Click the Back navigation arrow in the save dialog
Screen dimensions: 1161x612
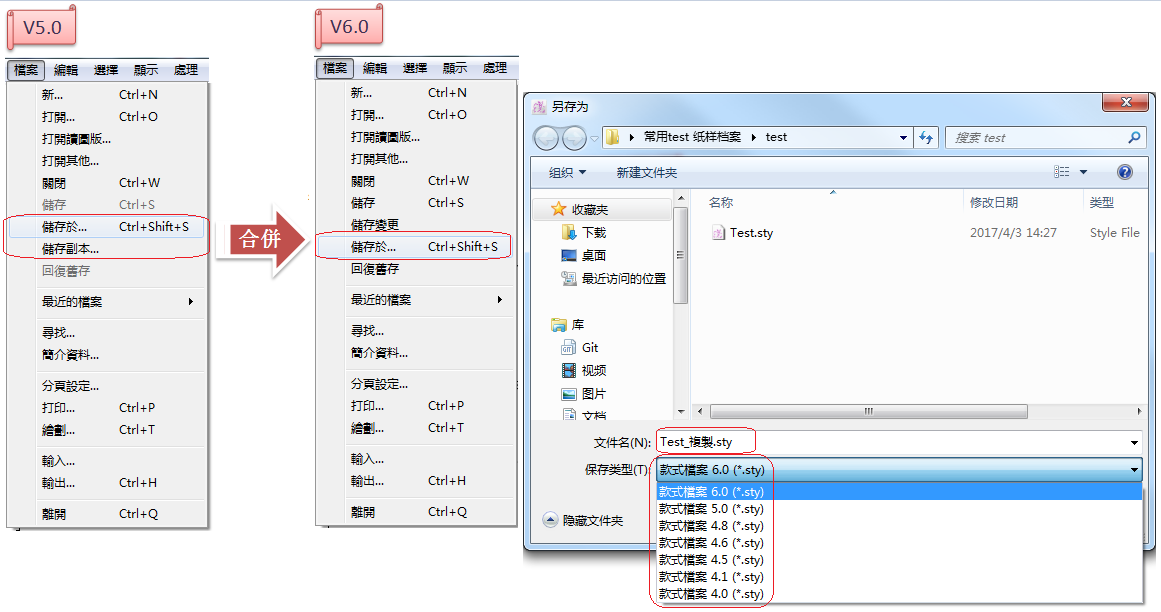pos(547,138)
